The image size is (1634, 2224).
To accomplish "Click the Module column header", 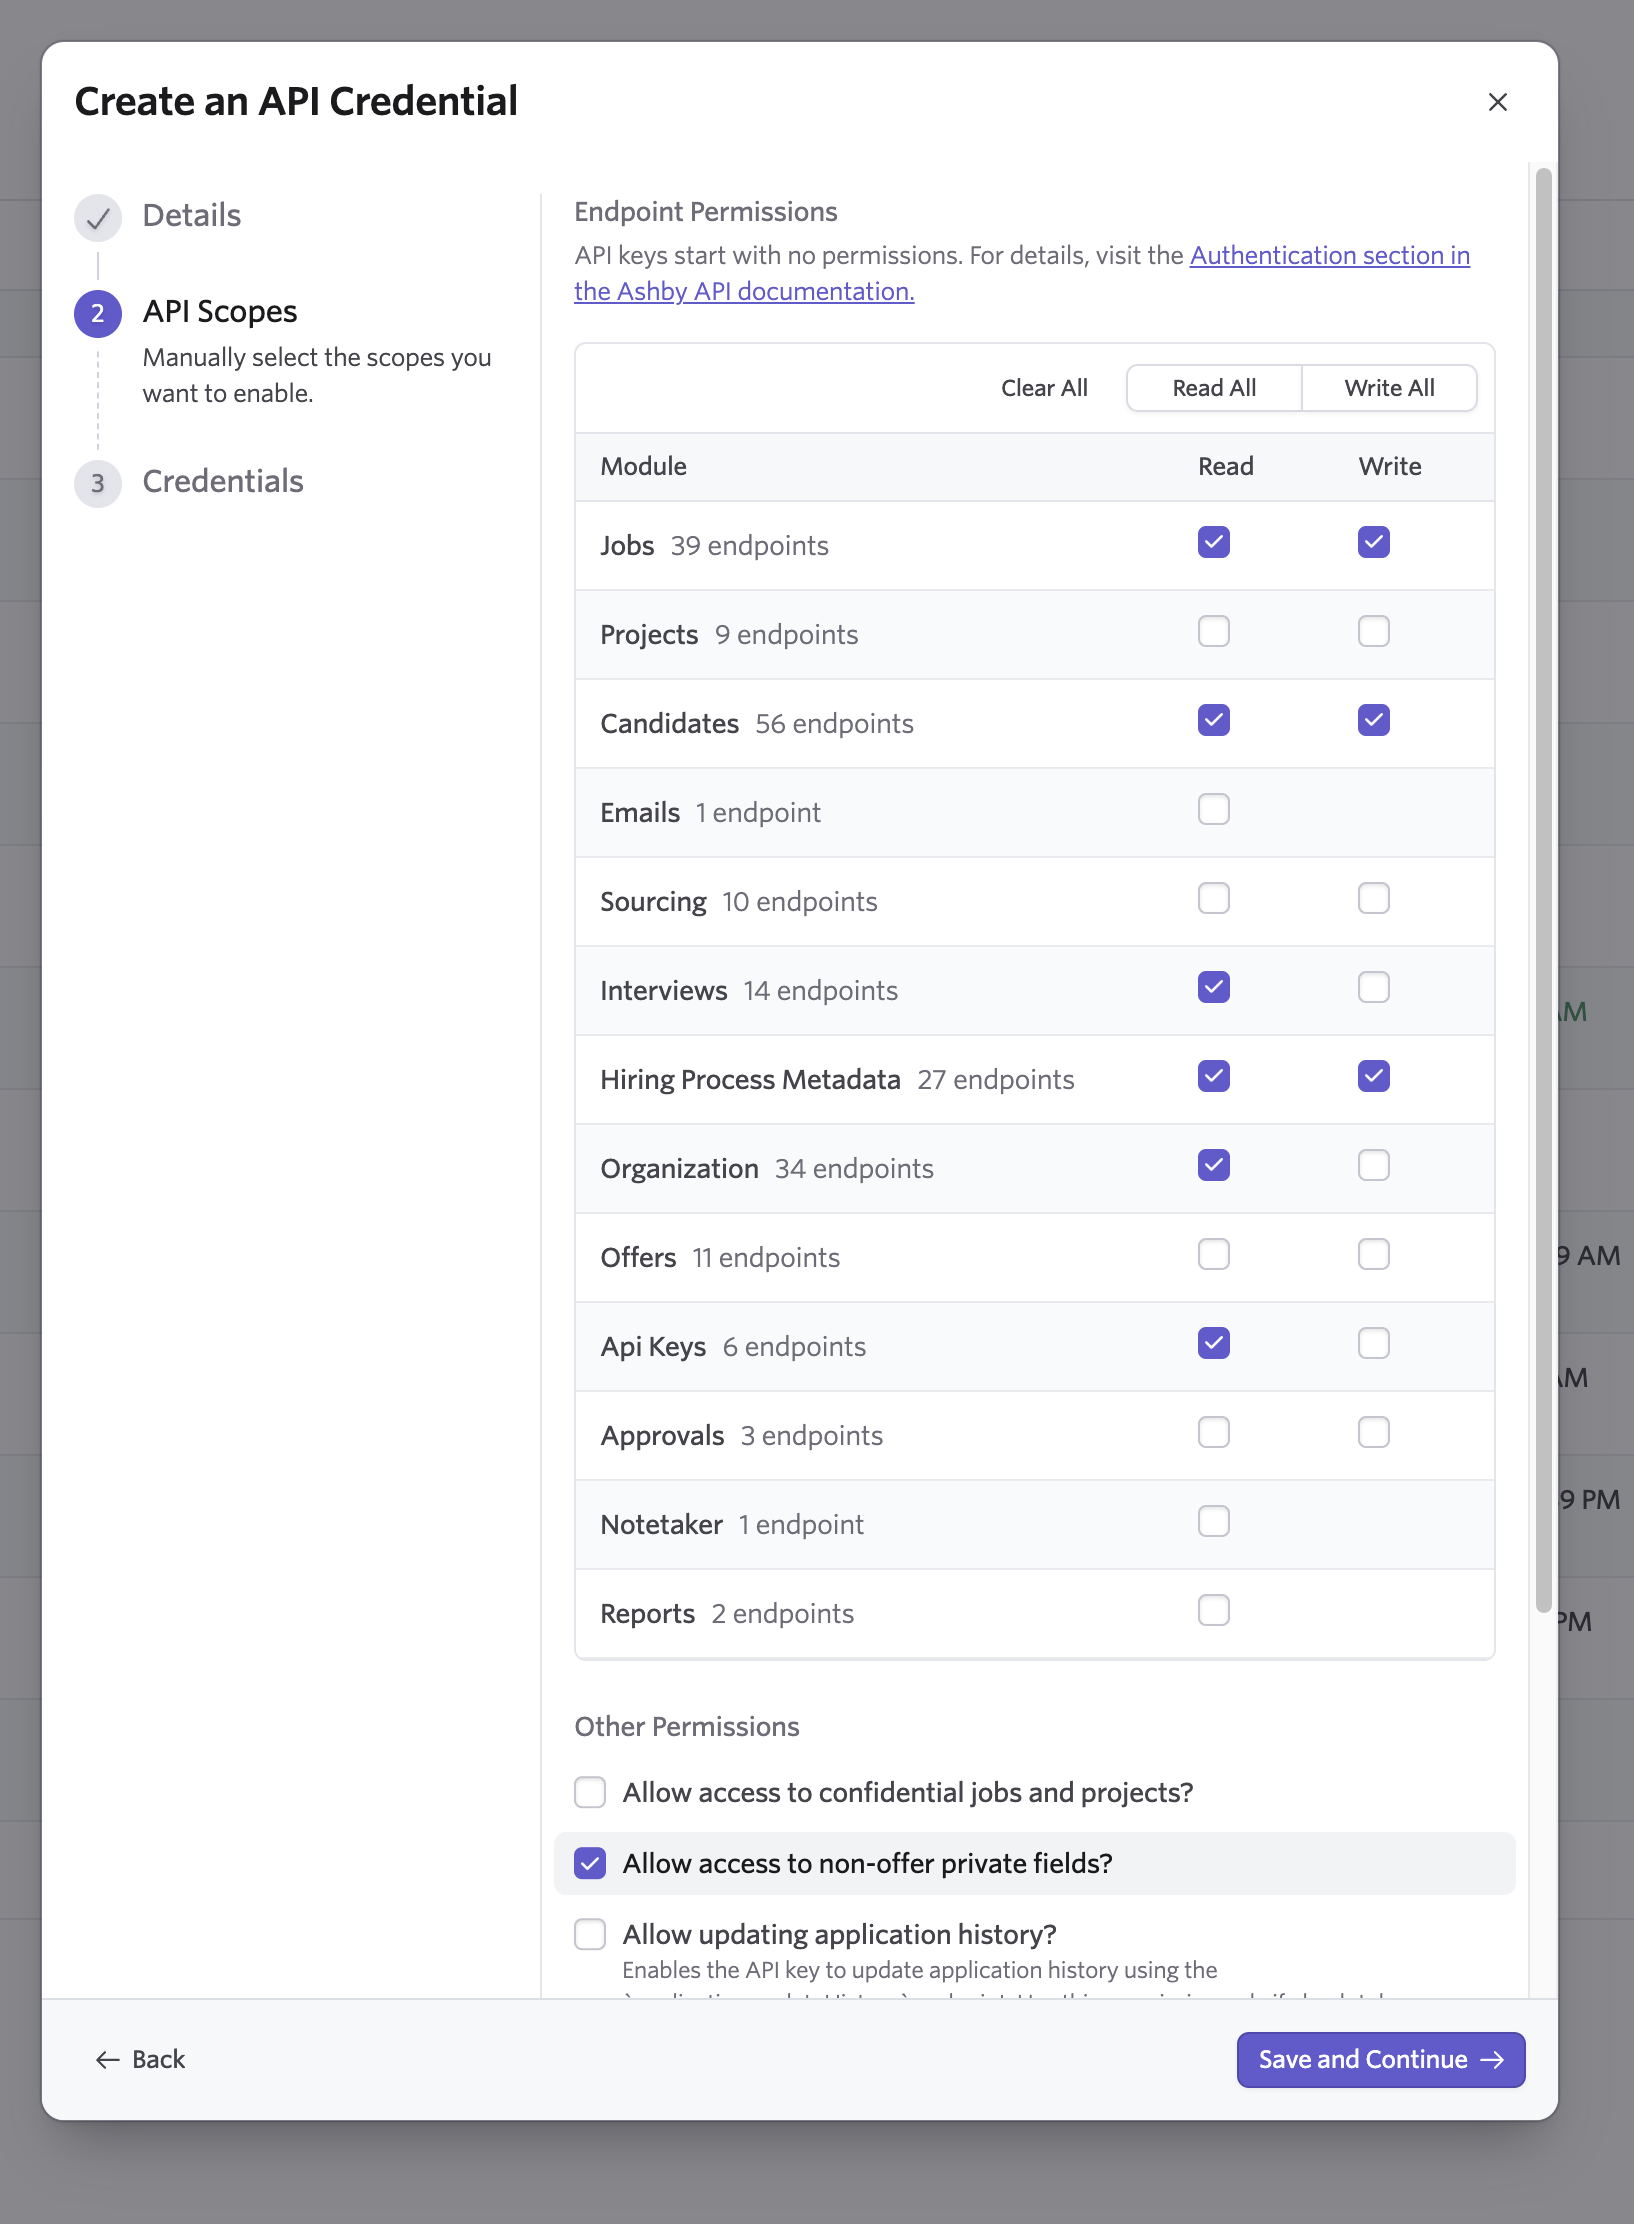I will (643, 466).
